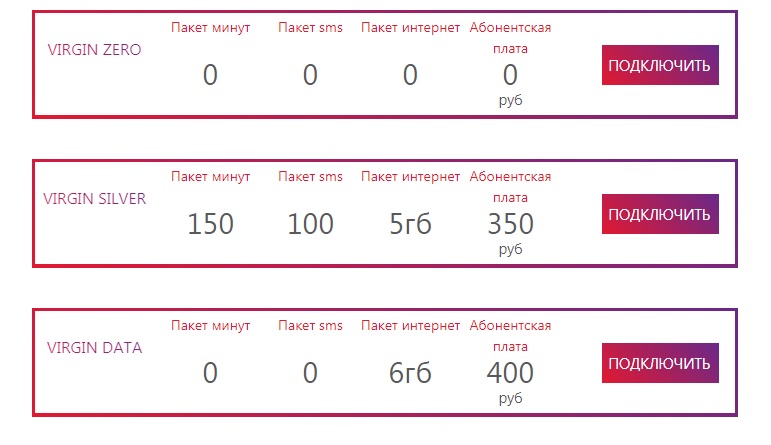Select "Пакет интернет" label in VIRGIN ZERO row
The width and height of the screenshot is (771, 445).
[x=410, y=28]
